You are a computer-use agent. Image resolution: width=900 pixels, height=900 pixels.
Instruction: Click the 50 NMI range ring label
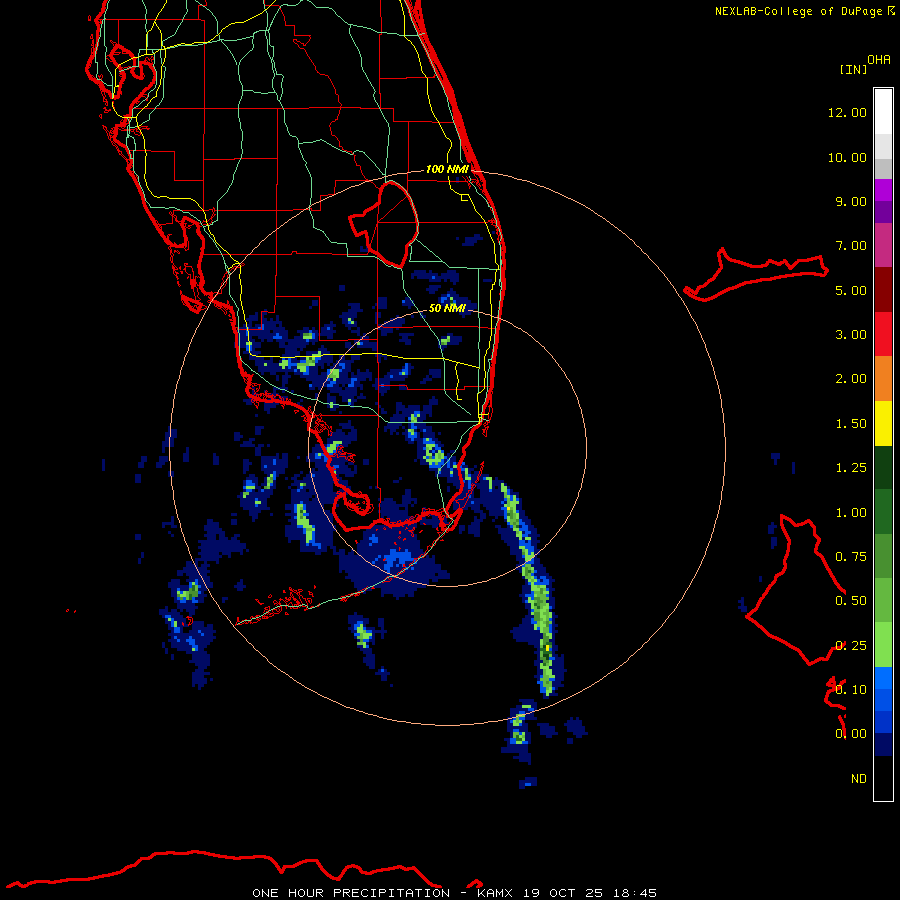click(x=447, y=308)
